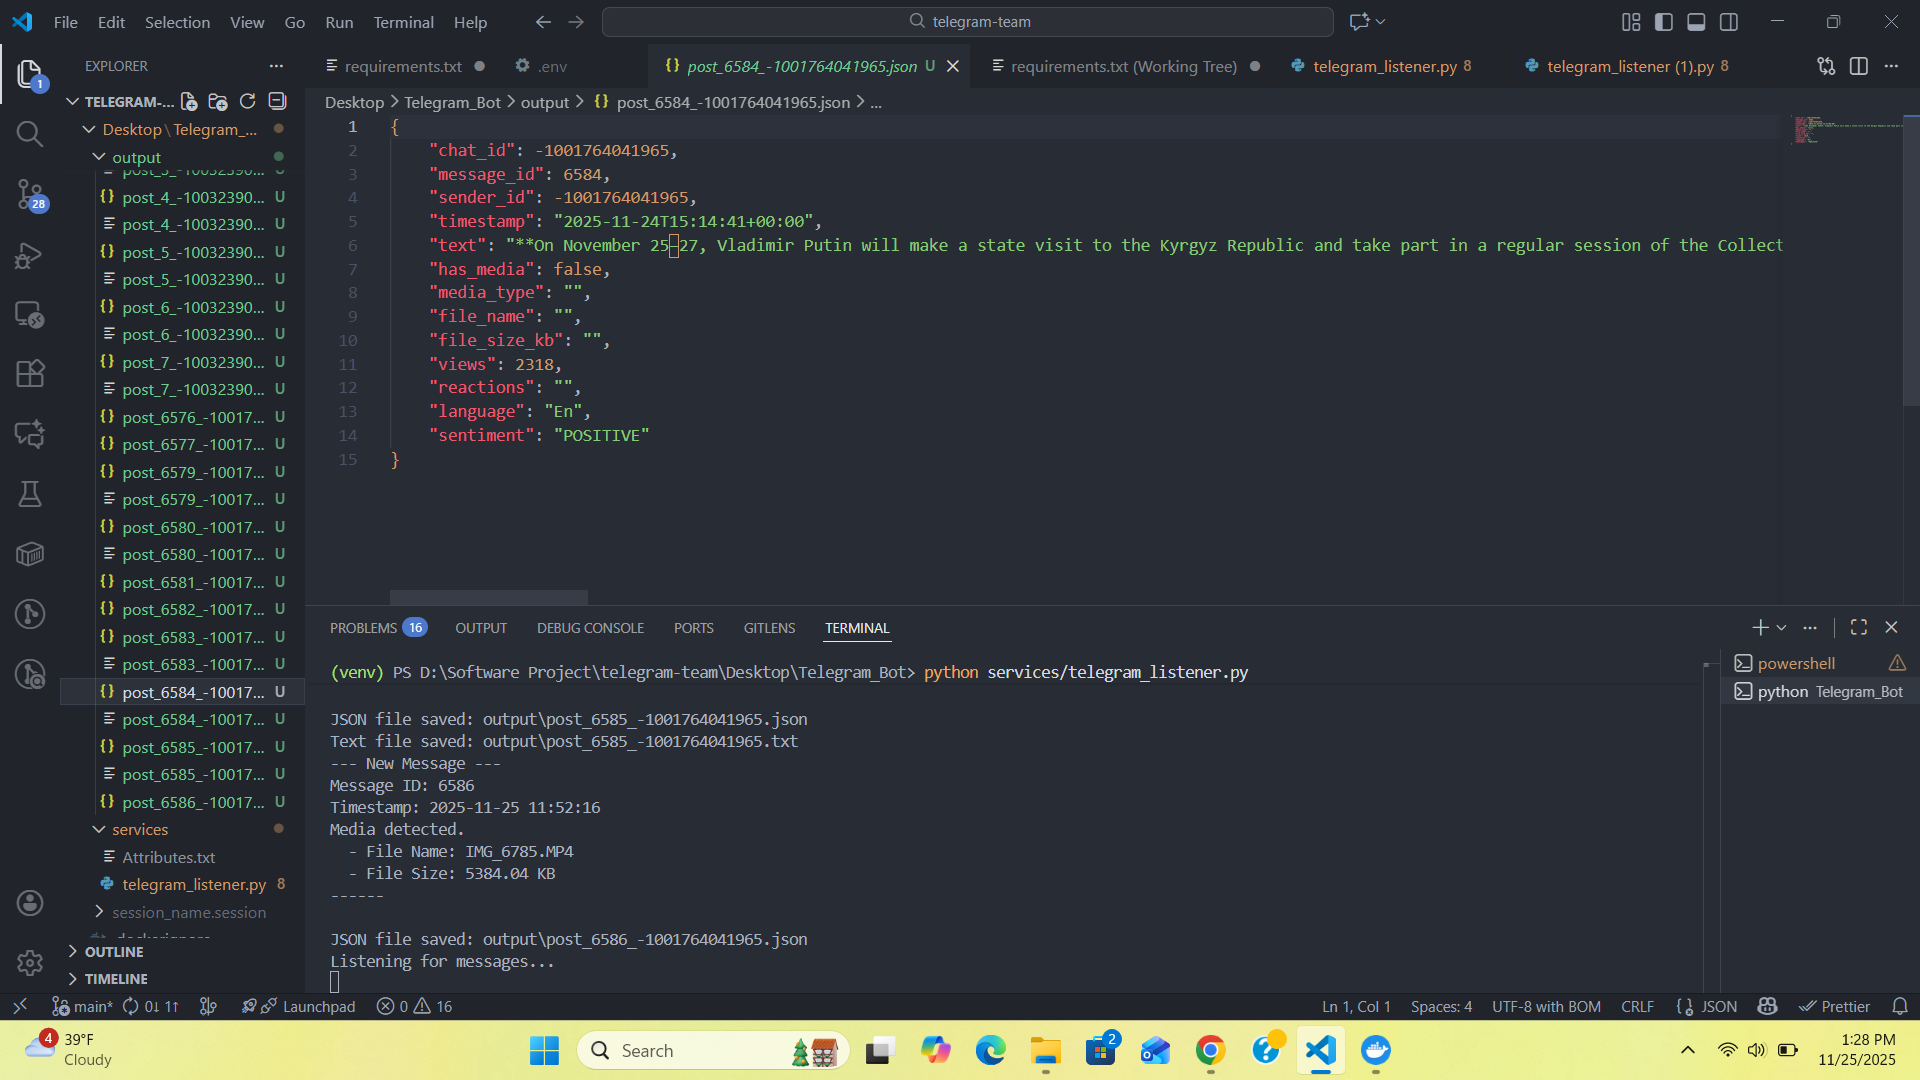Open Remote Explorer view icon
The width and height of the screenshot is (1920, 1080).
tap(30, 315)
